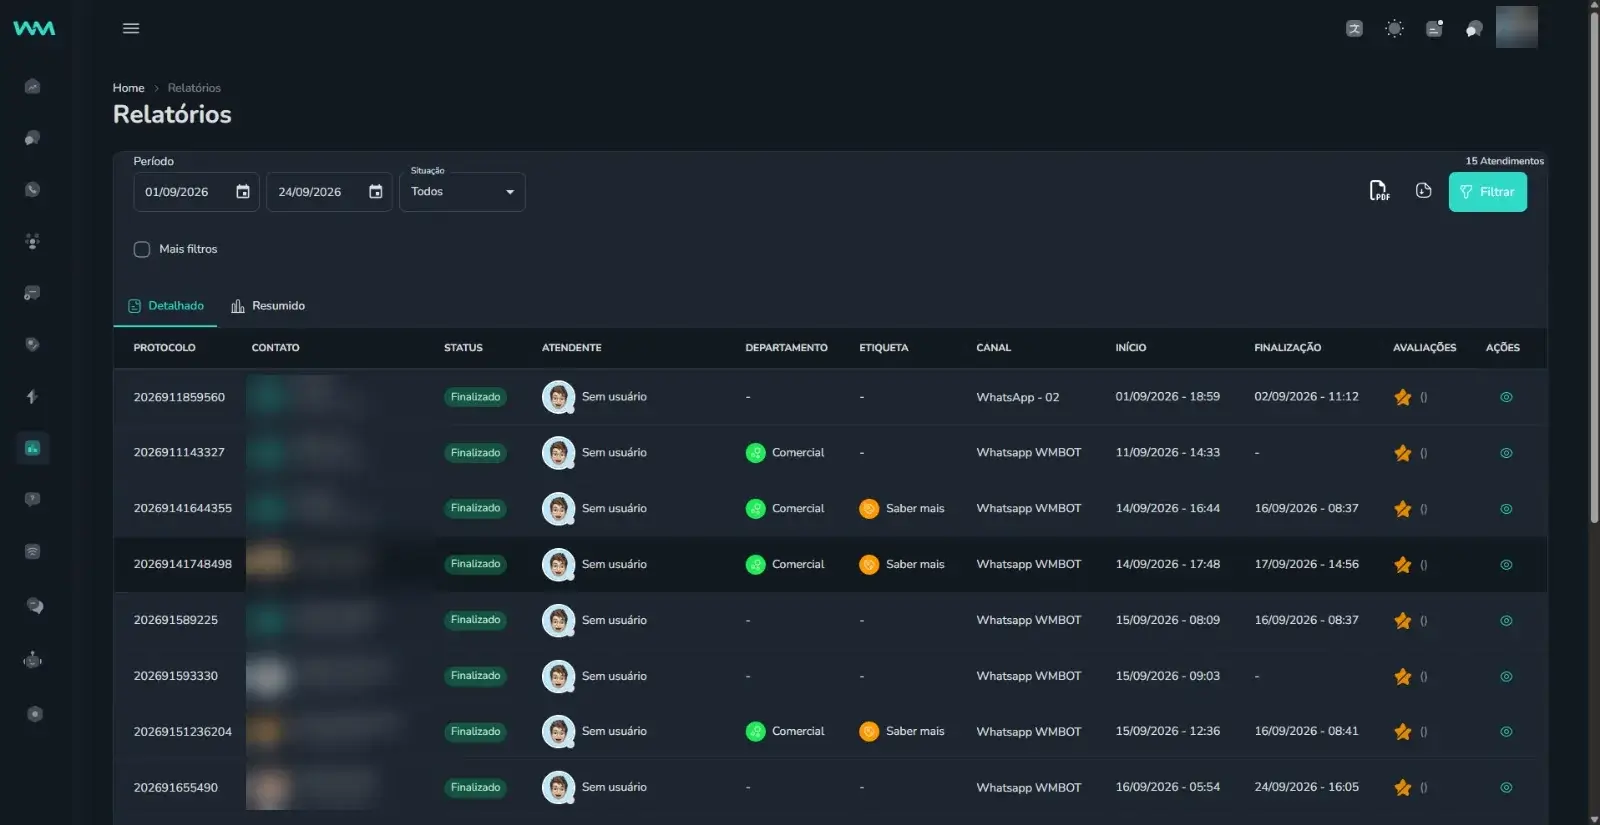
Task: Open the blurred user avatar in the header
Action: [1516, 27]
